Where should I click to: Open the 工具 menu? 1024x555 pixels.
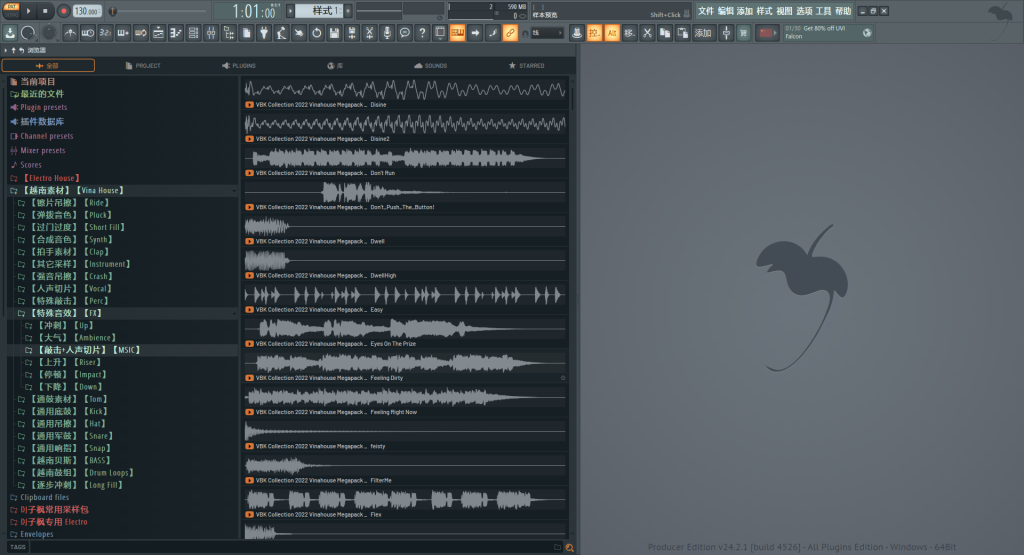click(824, 10)
